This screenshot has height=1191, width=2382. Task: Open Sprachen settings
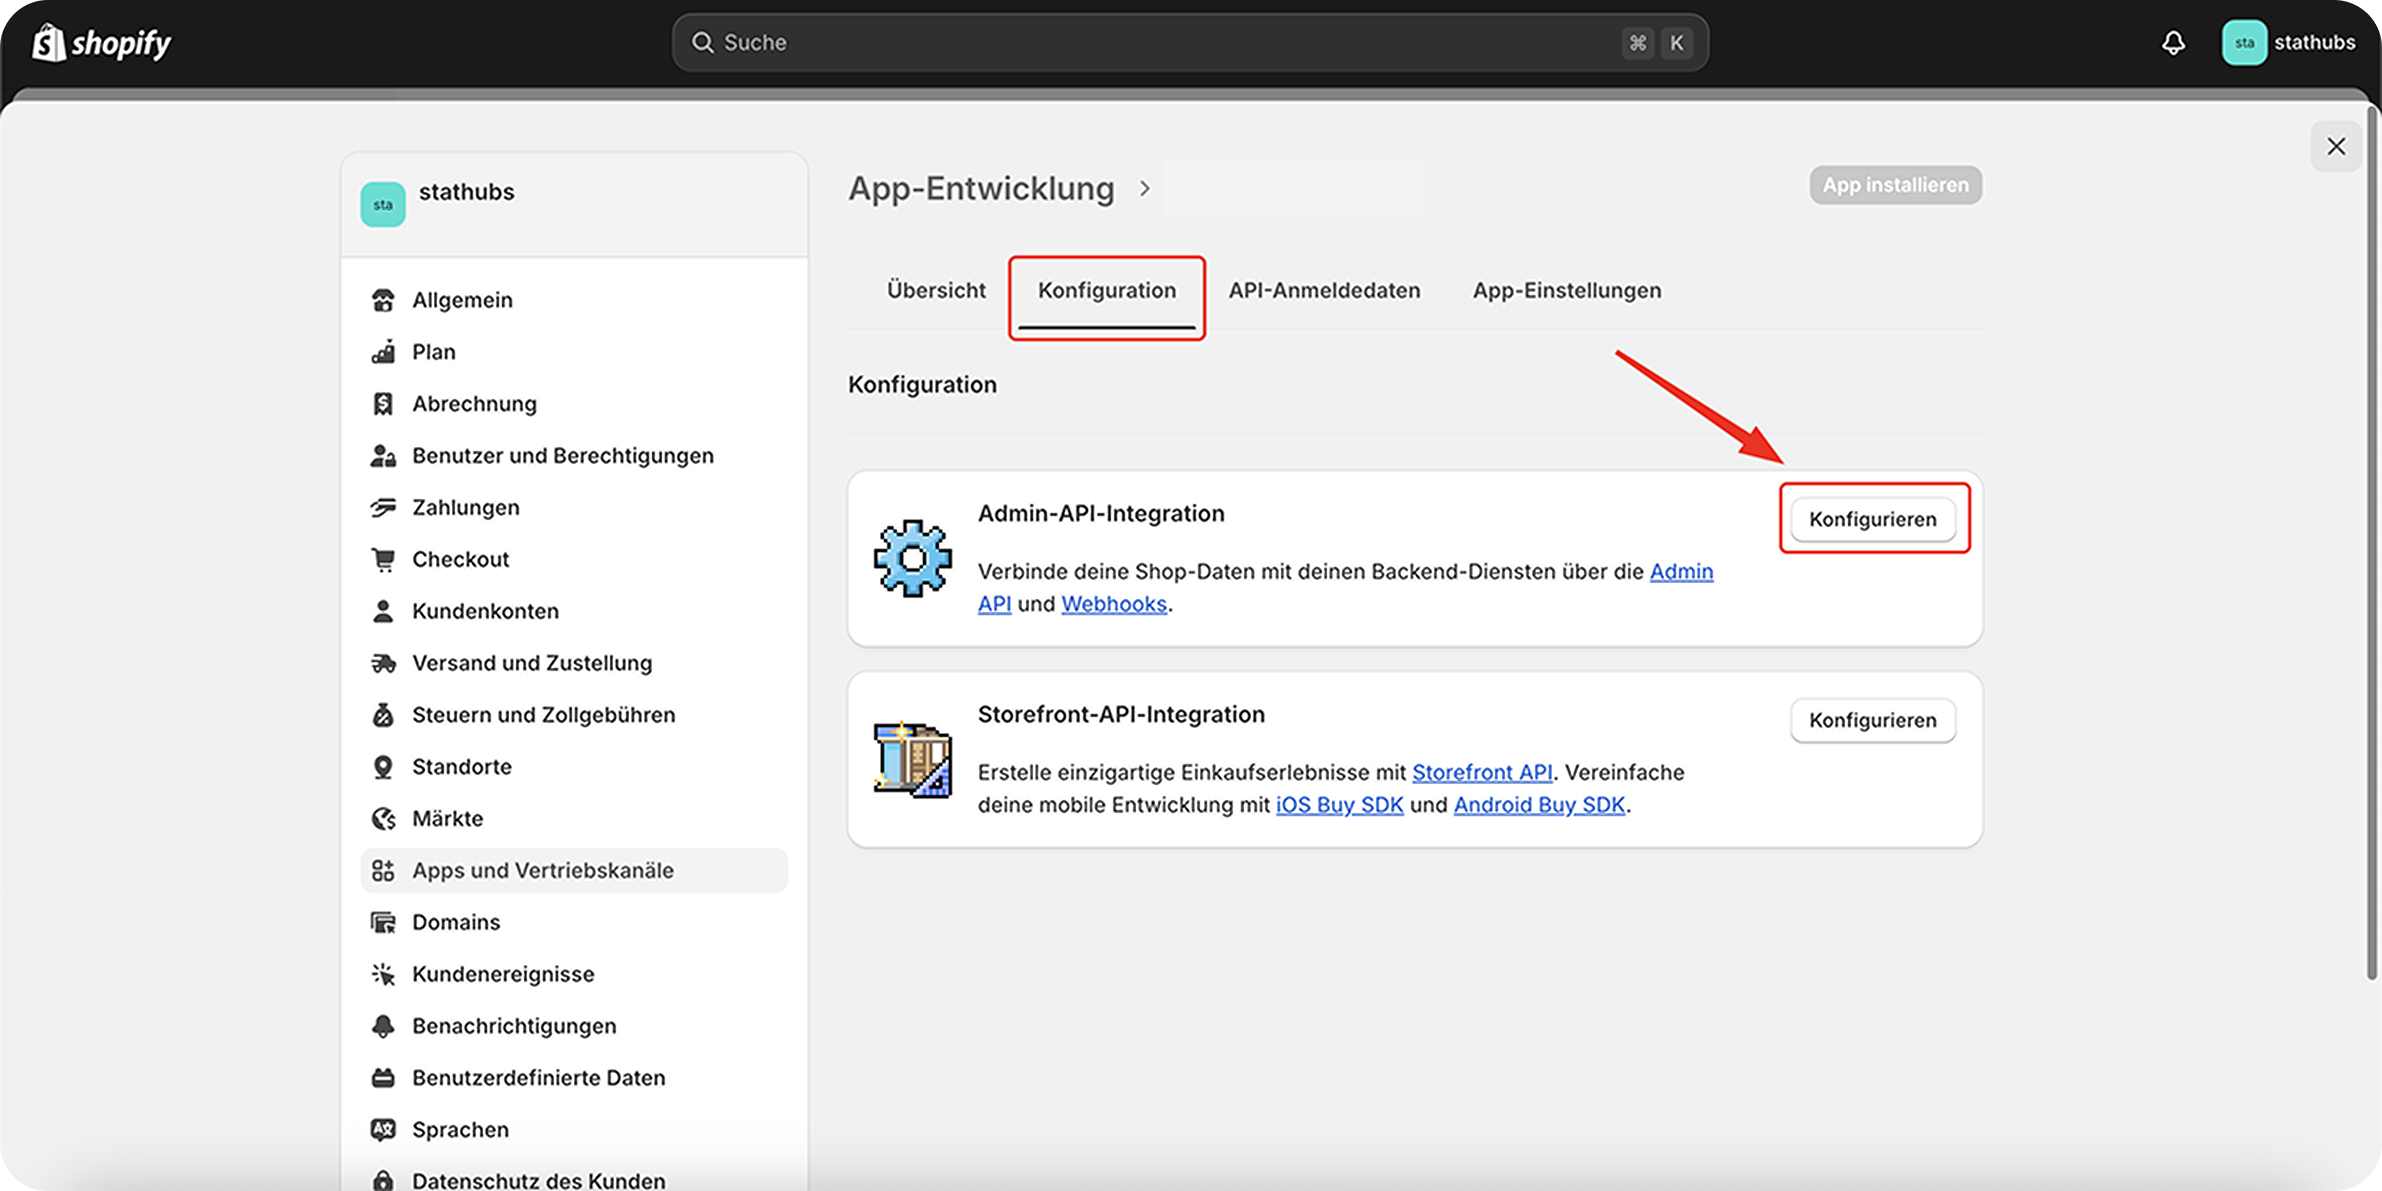click(x=574, y=1130)
